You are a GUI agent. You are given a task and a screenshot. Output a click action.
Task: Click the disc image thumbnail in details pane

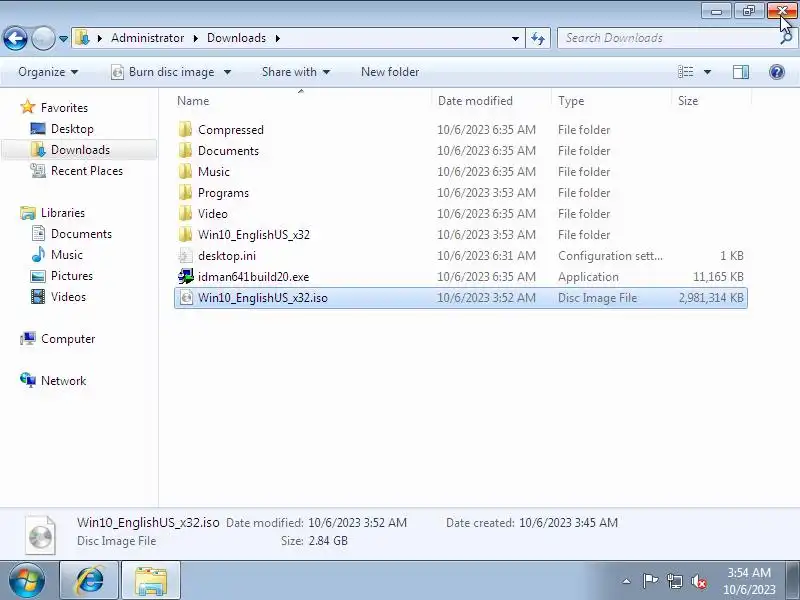(40, 535)
